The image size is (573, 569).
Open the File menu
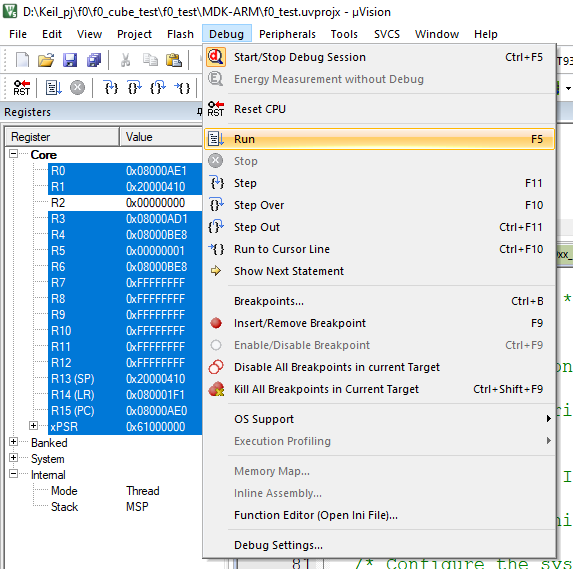pos(18,34)
